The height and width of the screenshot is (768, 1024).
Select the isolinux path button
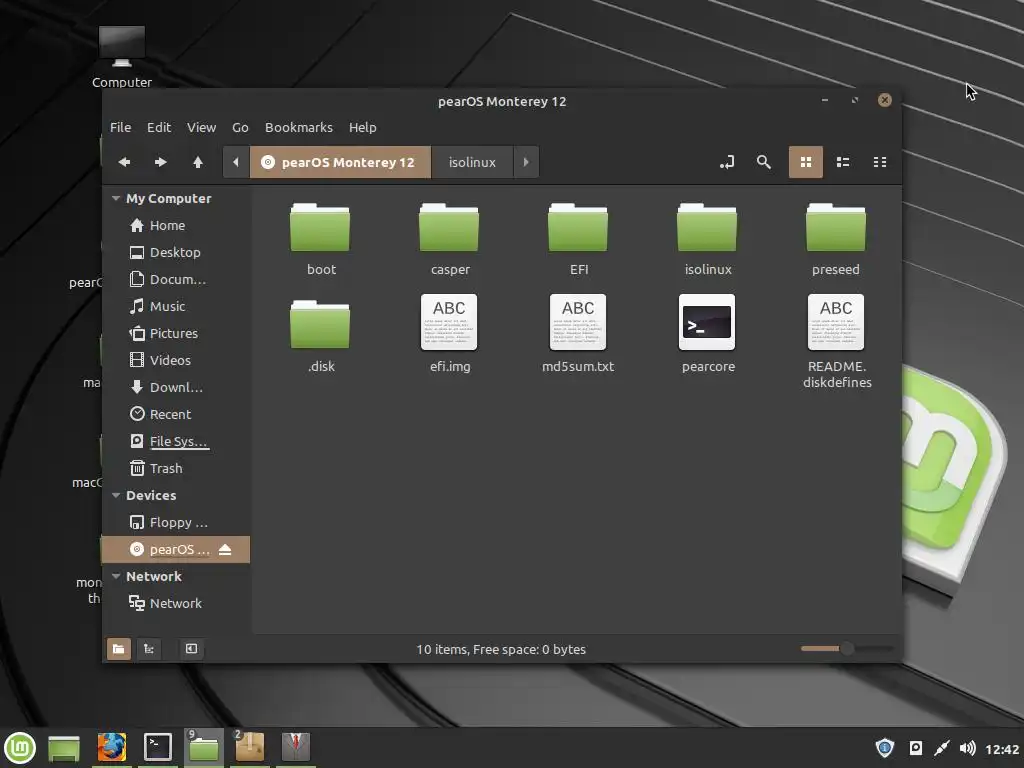pyautogui.click(x=472, y=162)
